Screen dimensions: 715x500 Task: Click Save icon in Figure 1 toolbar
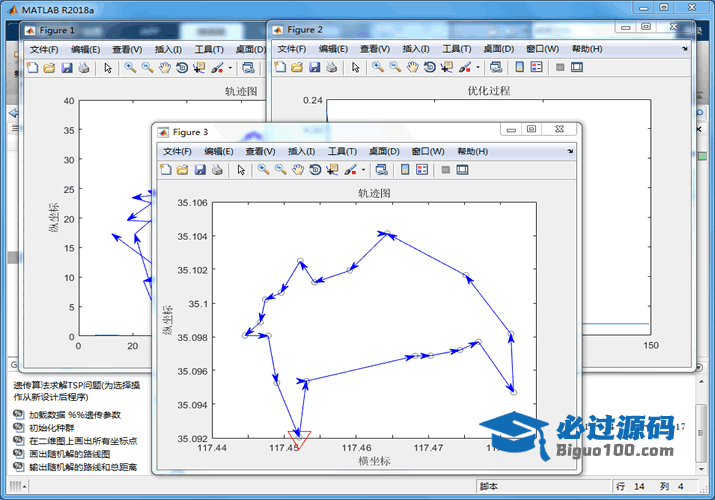tap(67, 68)
